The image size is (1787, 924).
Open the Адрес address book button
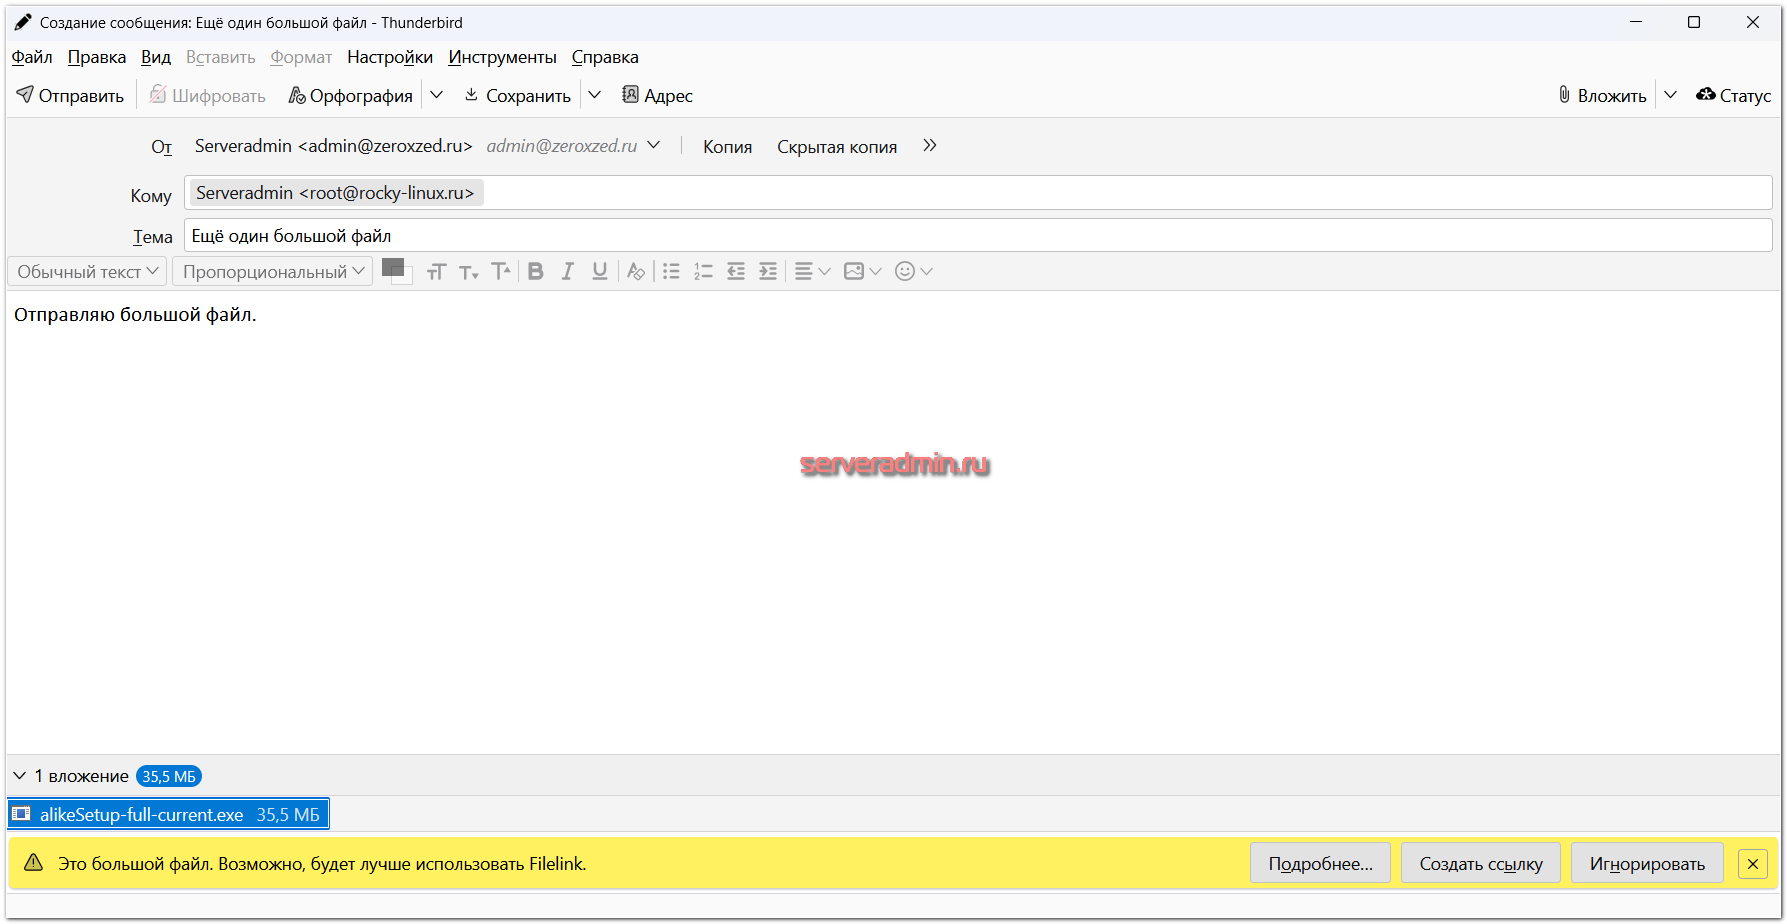[x=657, y=96]
